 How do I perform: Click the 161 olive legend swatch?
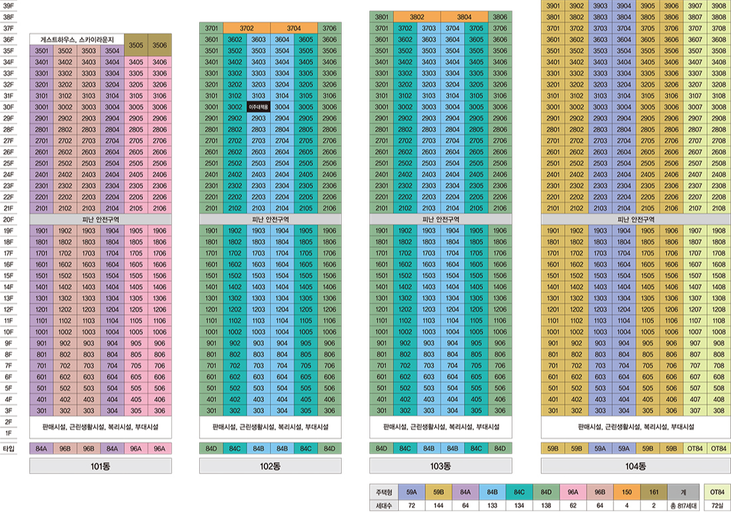tap(654, 492)
